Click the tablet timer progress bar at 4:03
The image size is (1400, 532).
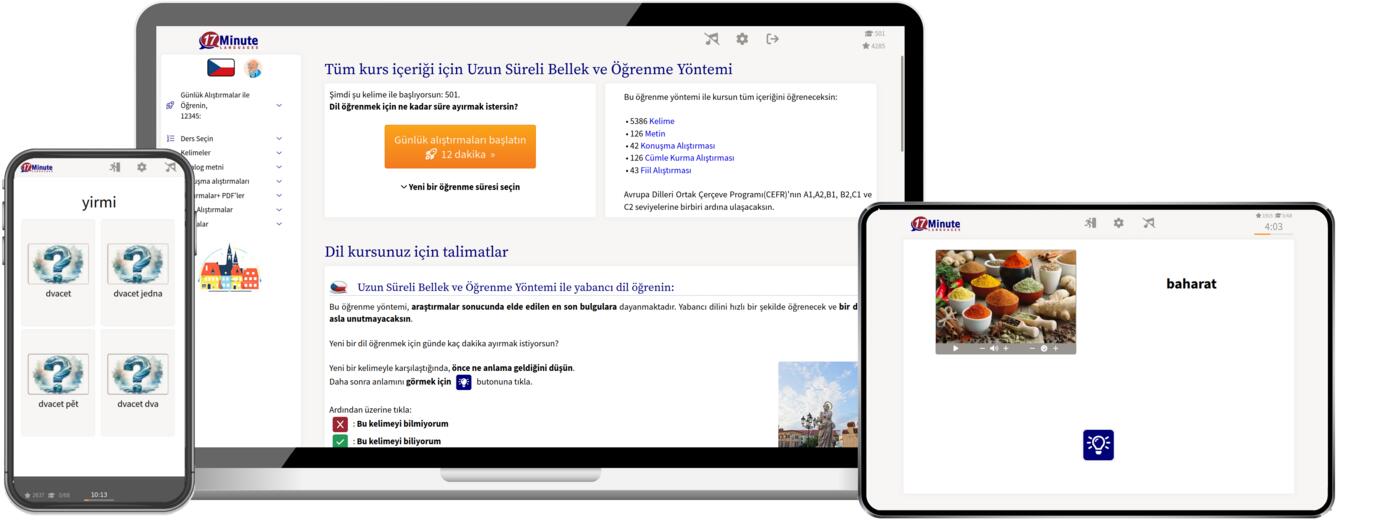click(1273, 235)
